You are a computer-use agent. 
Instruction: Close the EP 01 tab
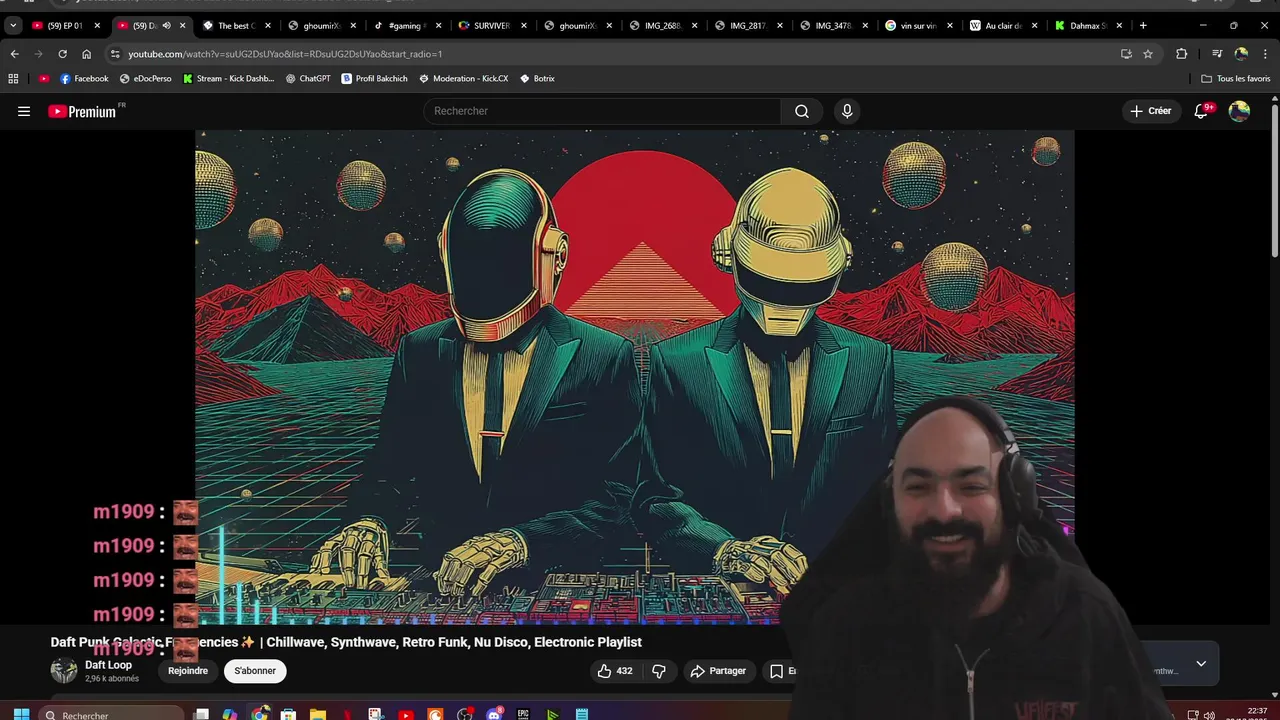point(97,25)
